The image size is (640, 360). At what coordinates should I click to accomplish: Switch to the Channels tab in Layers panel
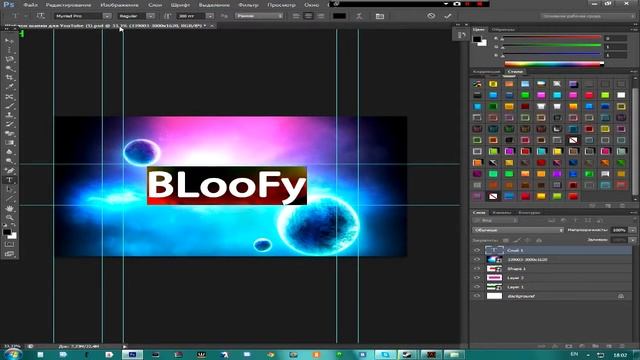tap(502, 212)
